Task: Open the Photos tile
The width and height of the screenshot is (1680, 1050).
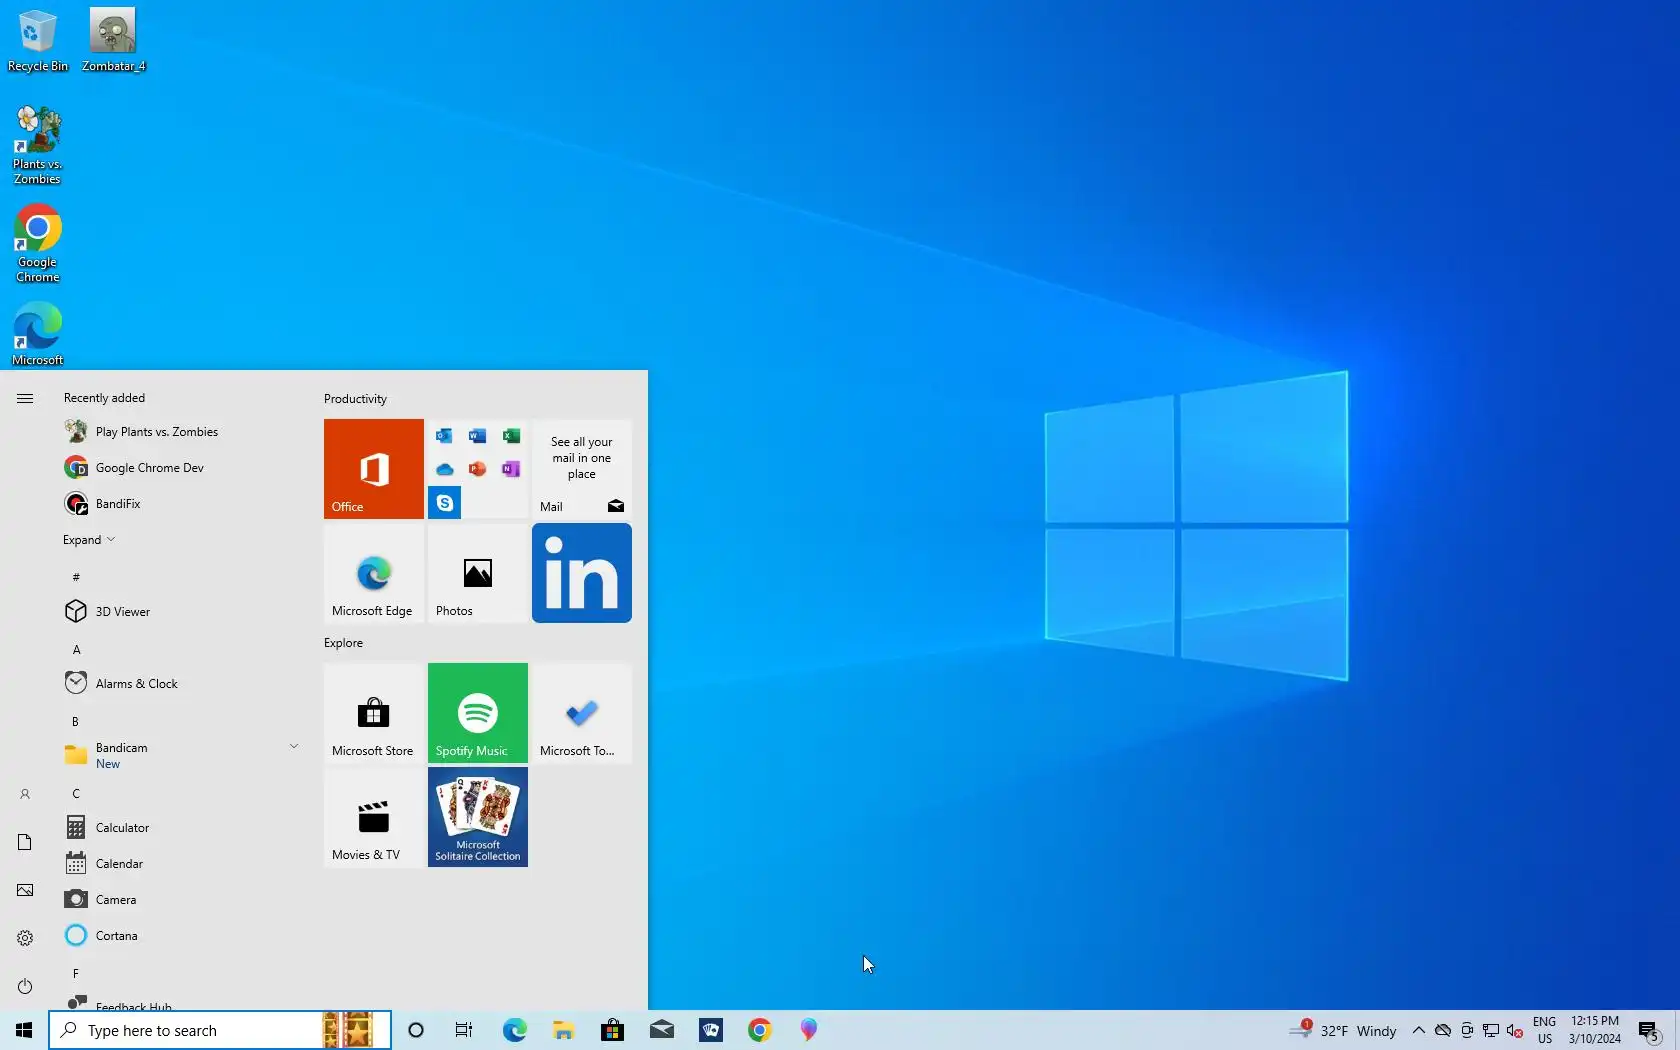Action: click(478, 573)
